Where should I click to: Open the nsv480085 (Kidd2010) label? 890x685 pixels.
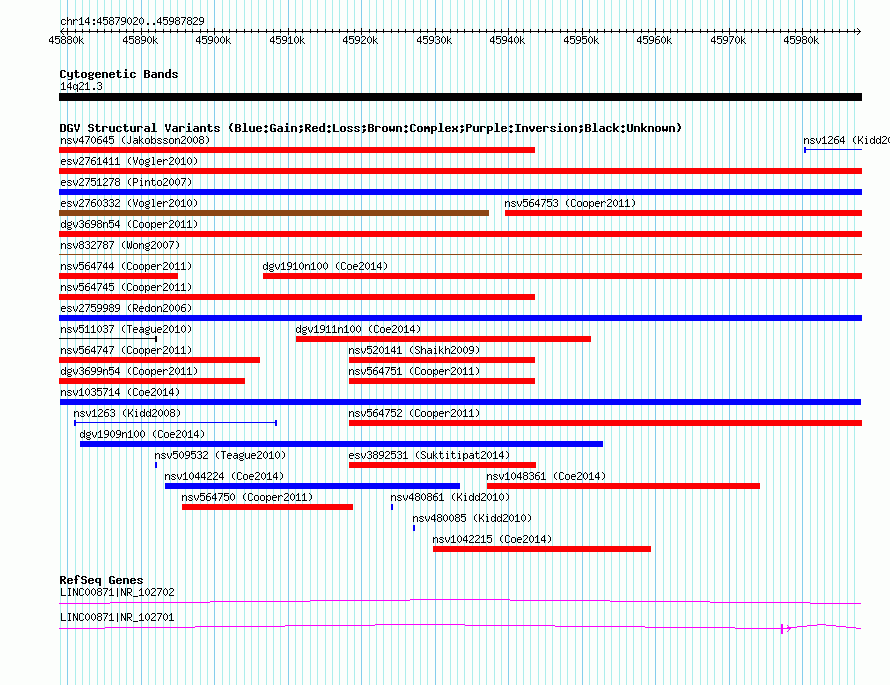point(472,518)
